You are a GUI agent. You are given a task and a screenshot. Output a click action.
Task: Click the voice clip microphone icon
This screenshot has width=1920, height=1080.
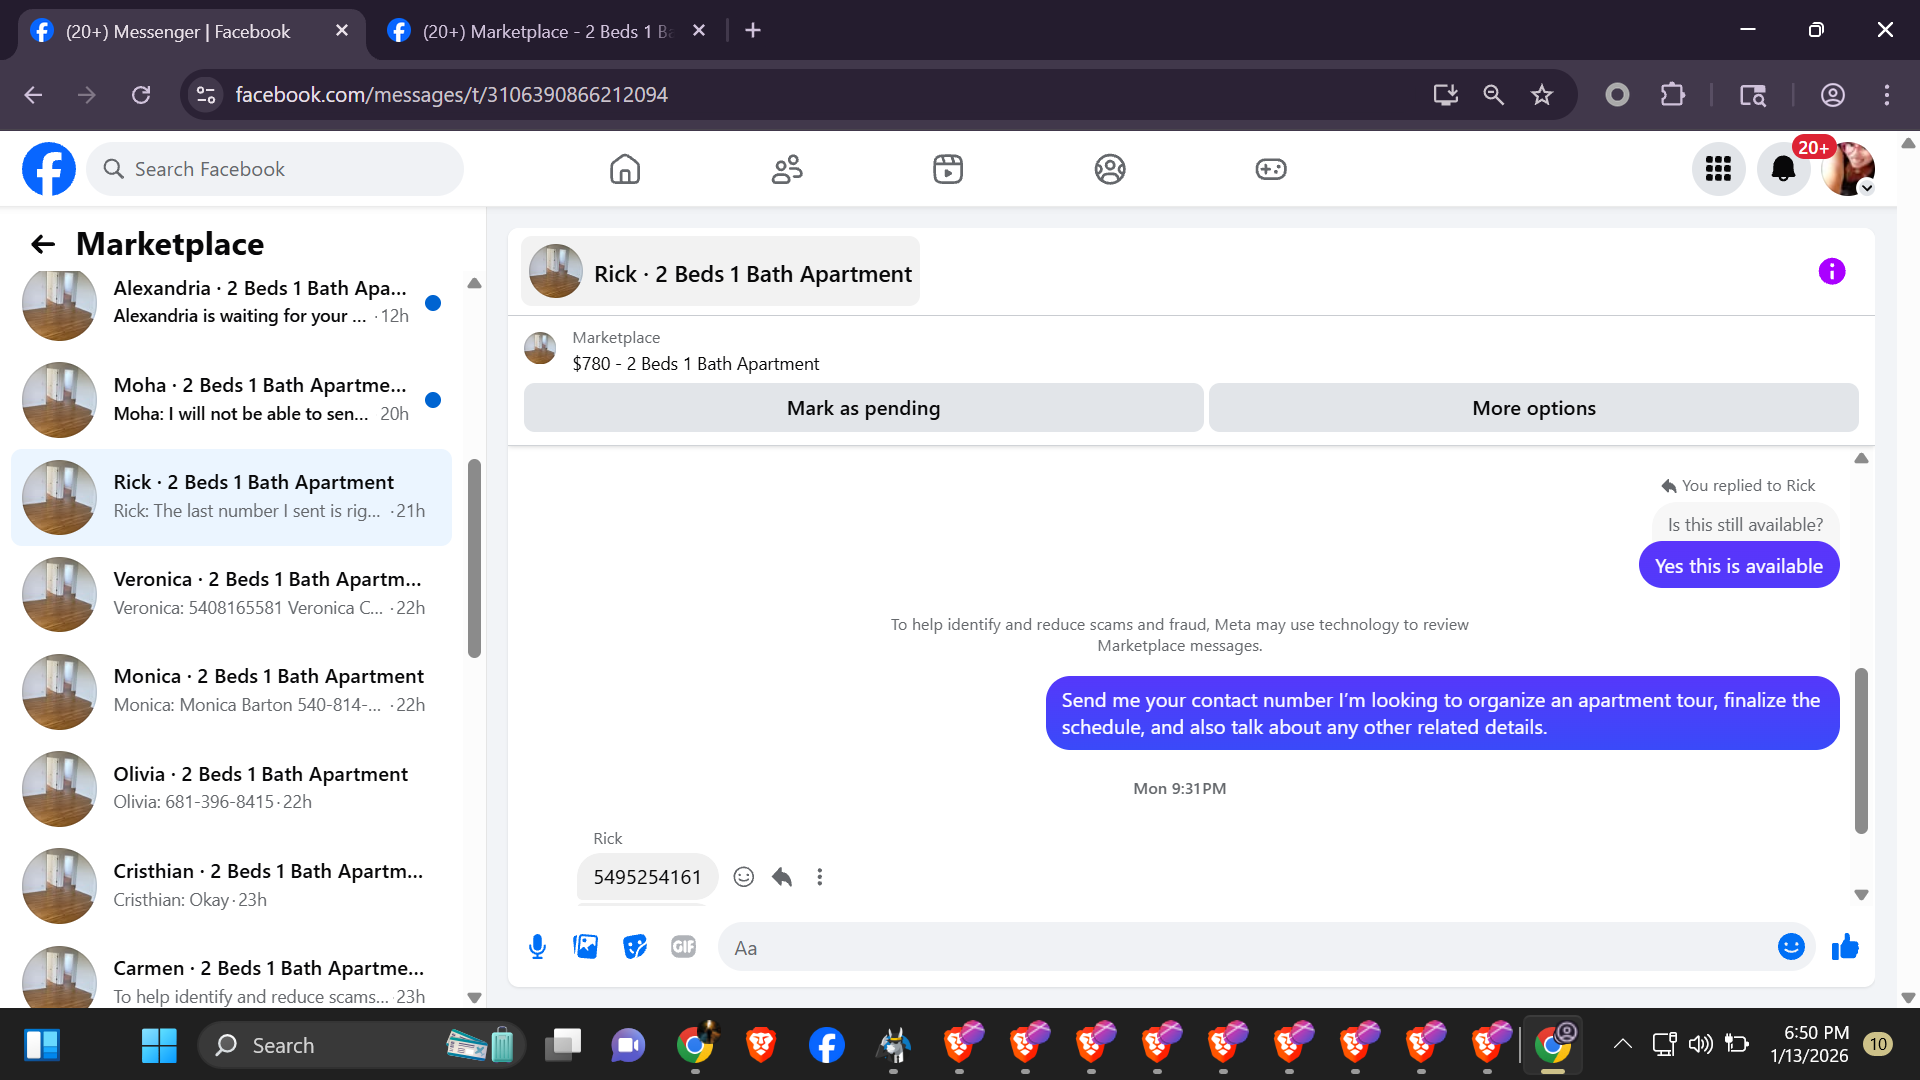pos(537,946)
